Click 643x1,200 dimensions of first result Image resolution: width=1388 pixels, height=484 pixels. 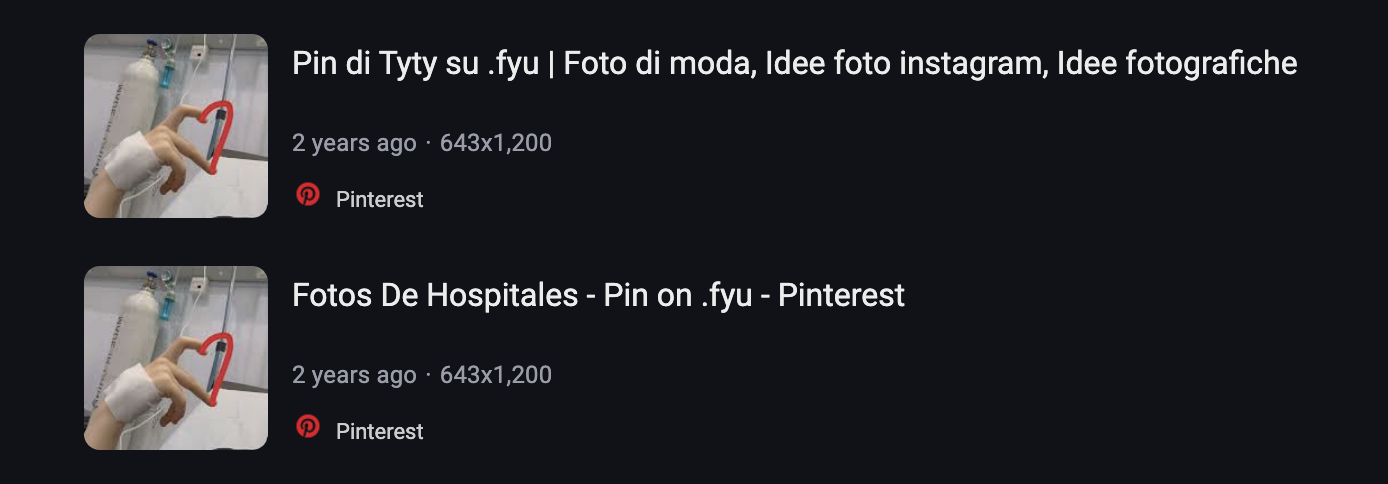pyautogui.click(x=496, y=143)
